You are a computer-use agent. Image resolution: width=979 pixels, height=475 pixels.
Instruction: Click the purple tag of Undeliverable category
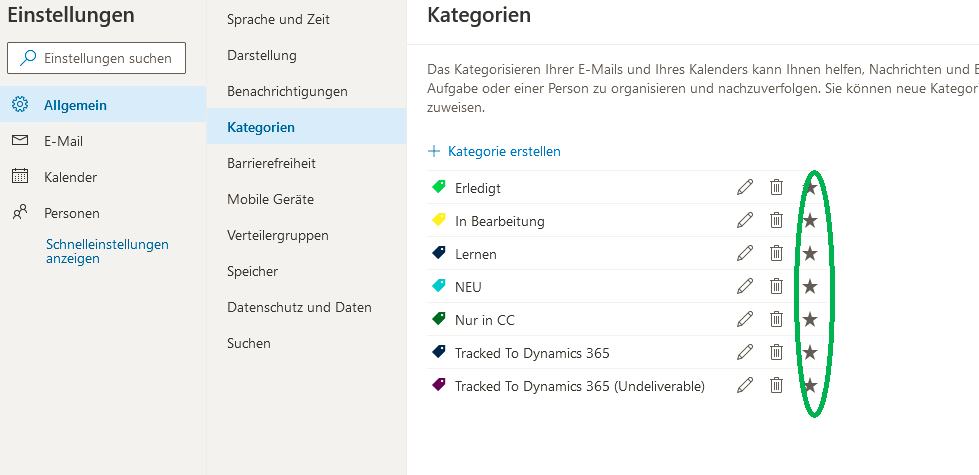438,385
